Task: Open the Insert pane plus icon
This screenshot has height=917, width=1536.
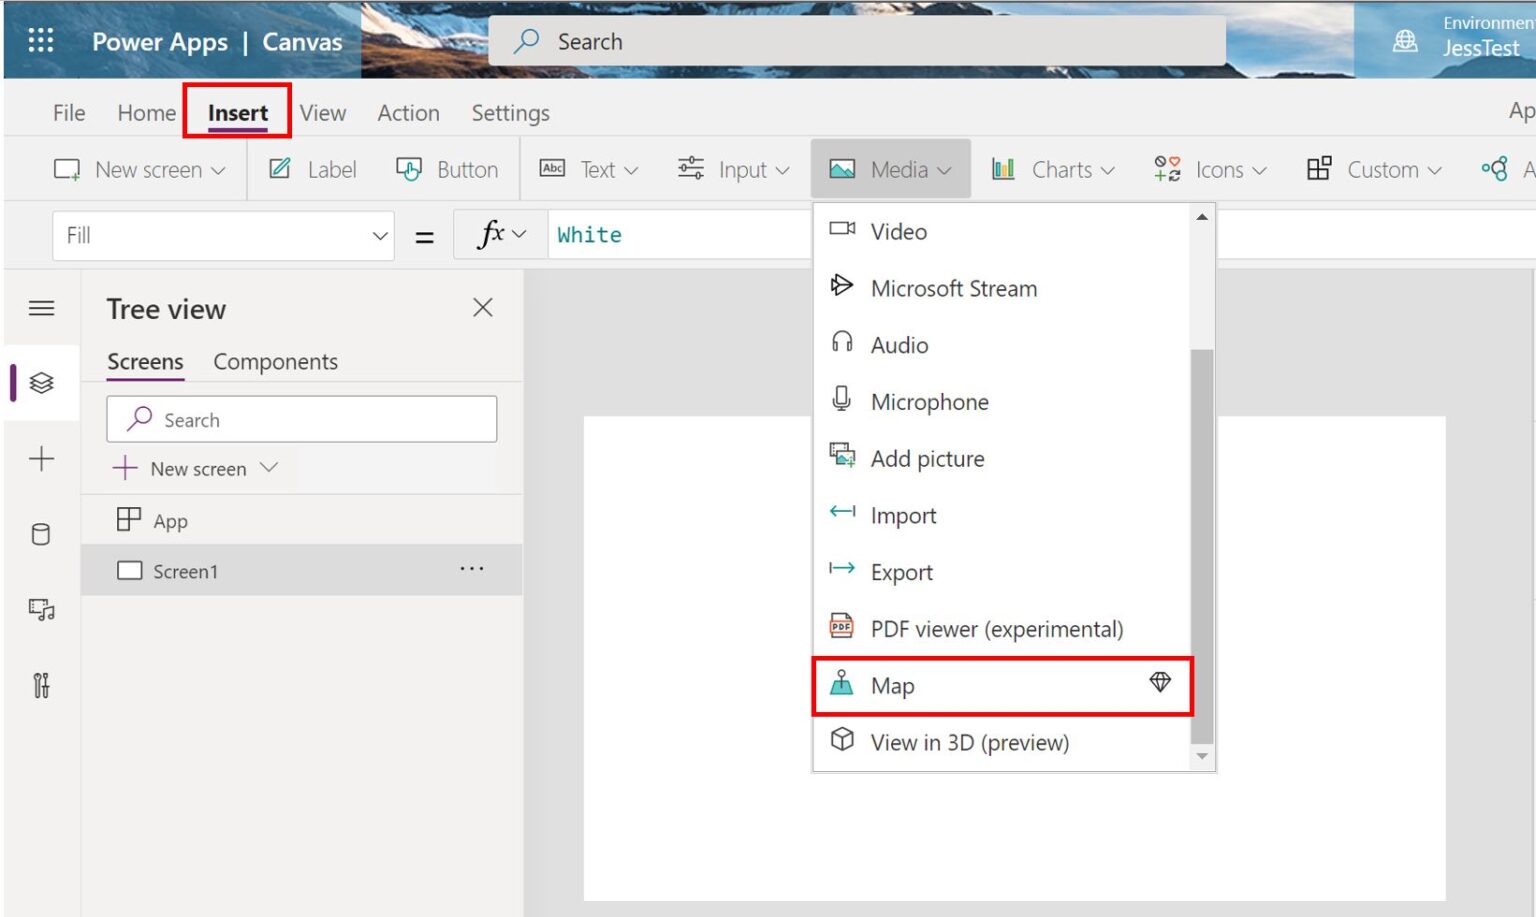Action: tap(41, 459)
